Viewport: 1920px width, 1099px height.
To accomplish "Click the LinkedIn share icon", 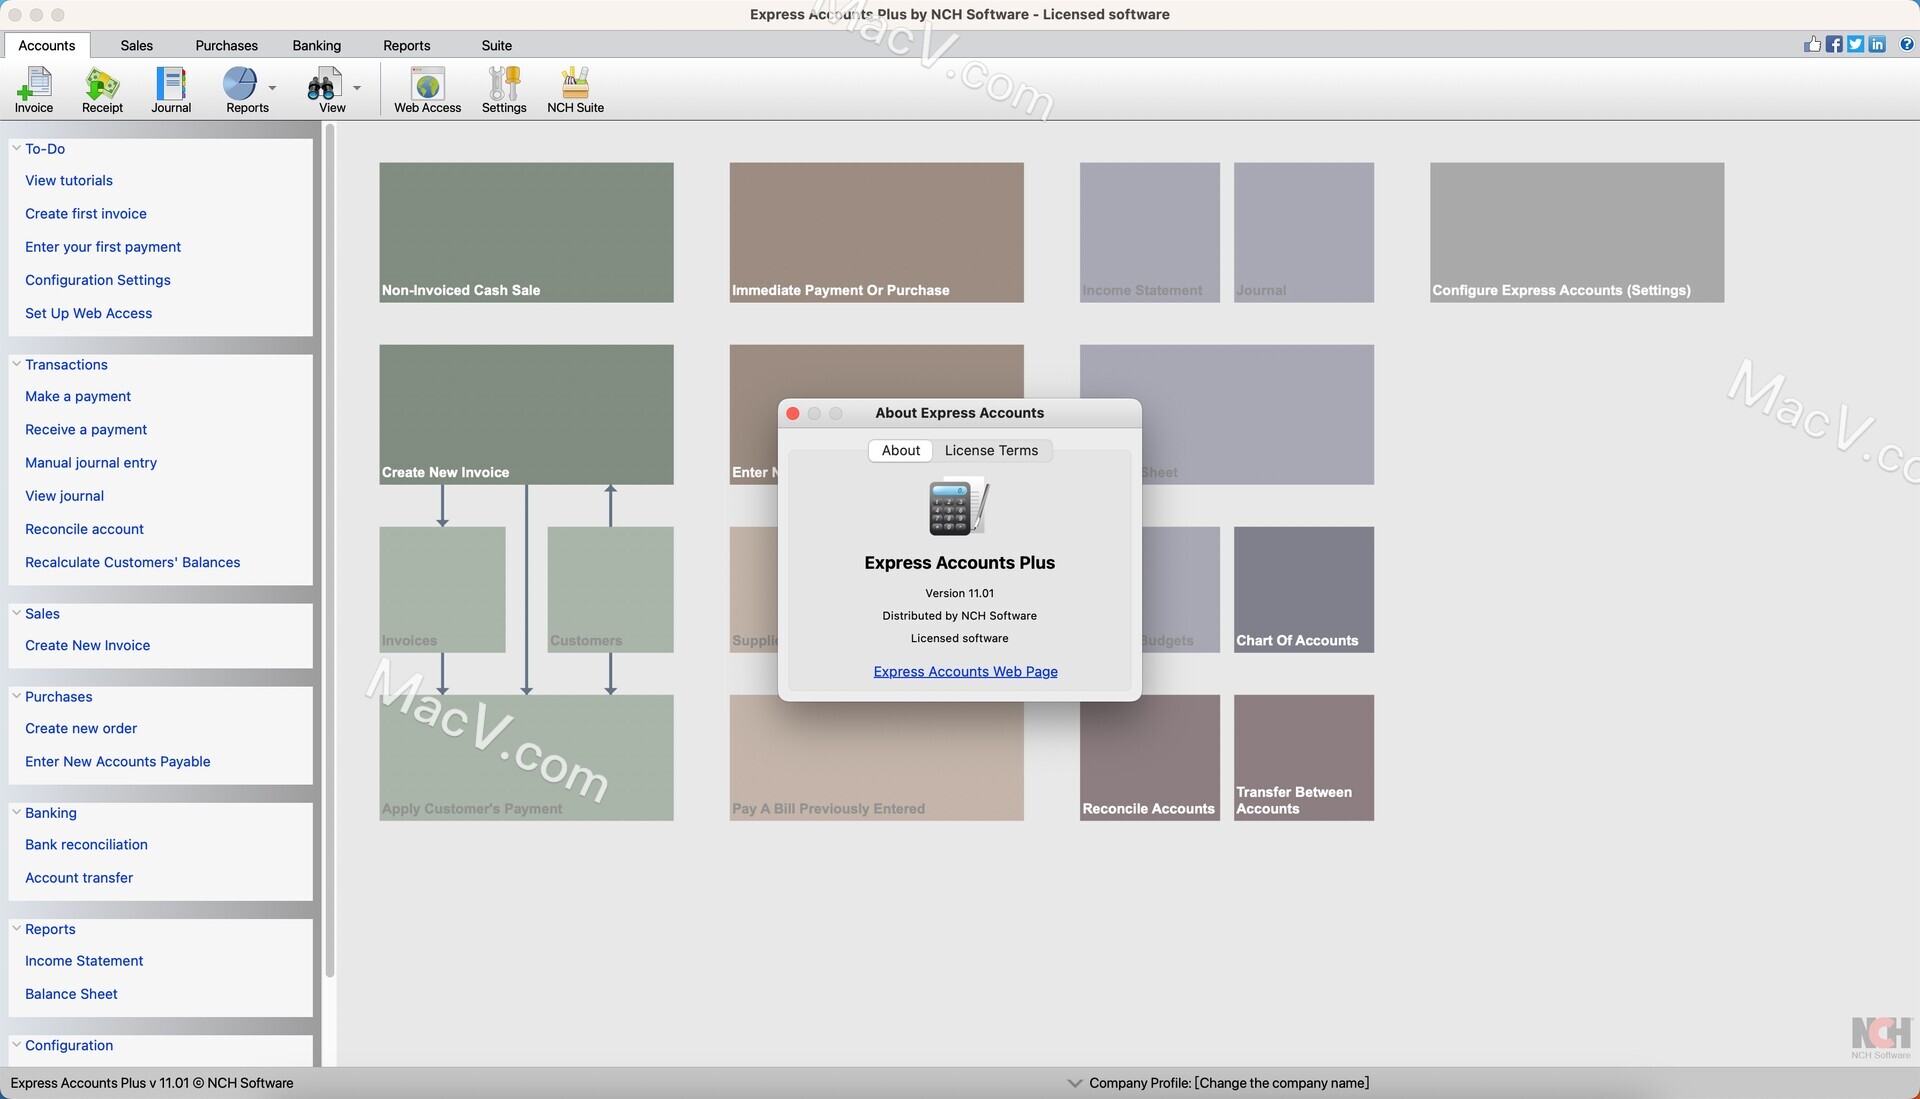I will click(1877, 44).
